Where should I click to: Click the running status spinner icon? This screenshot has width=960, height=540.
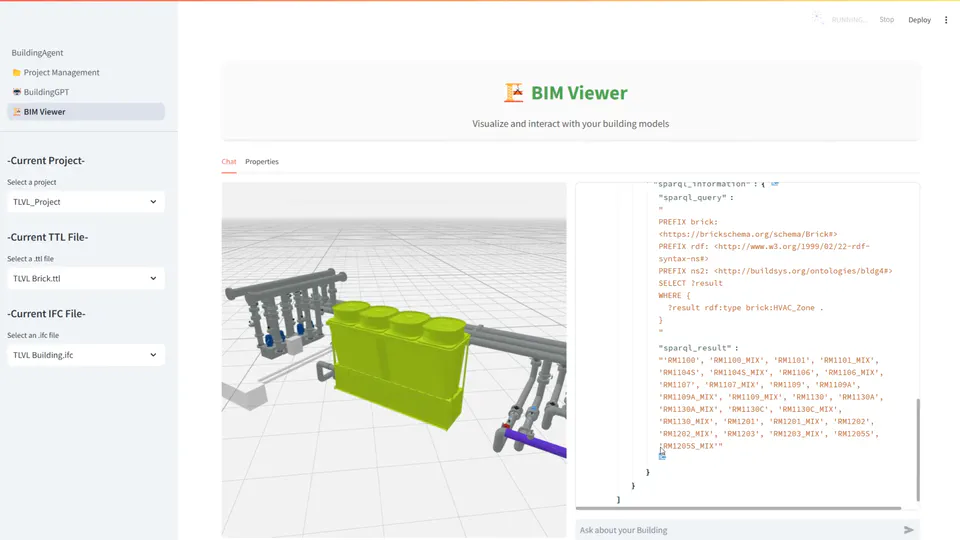[817, 18]
